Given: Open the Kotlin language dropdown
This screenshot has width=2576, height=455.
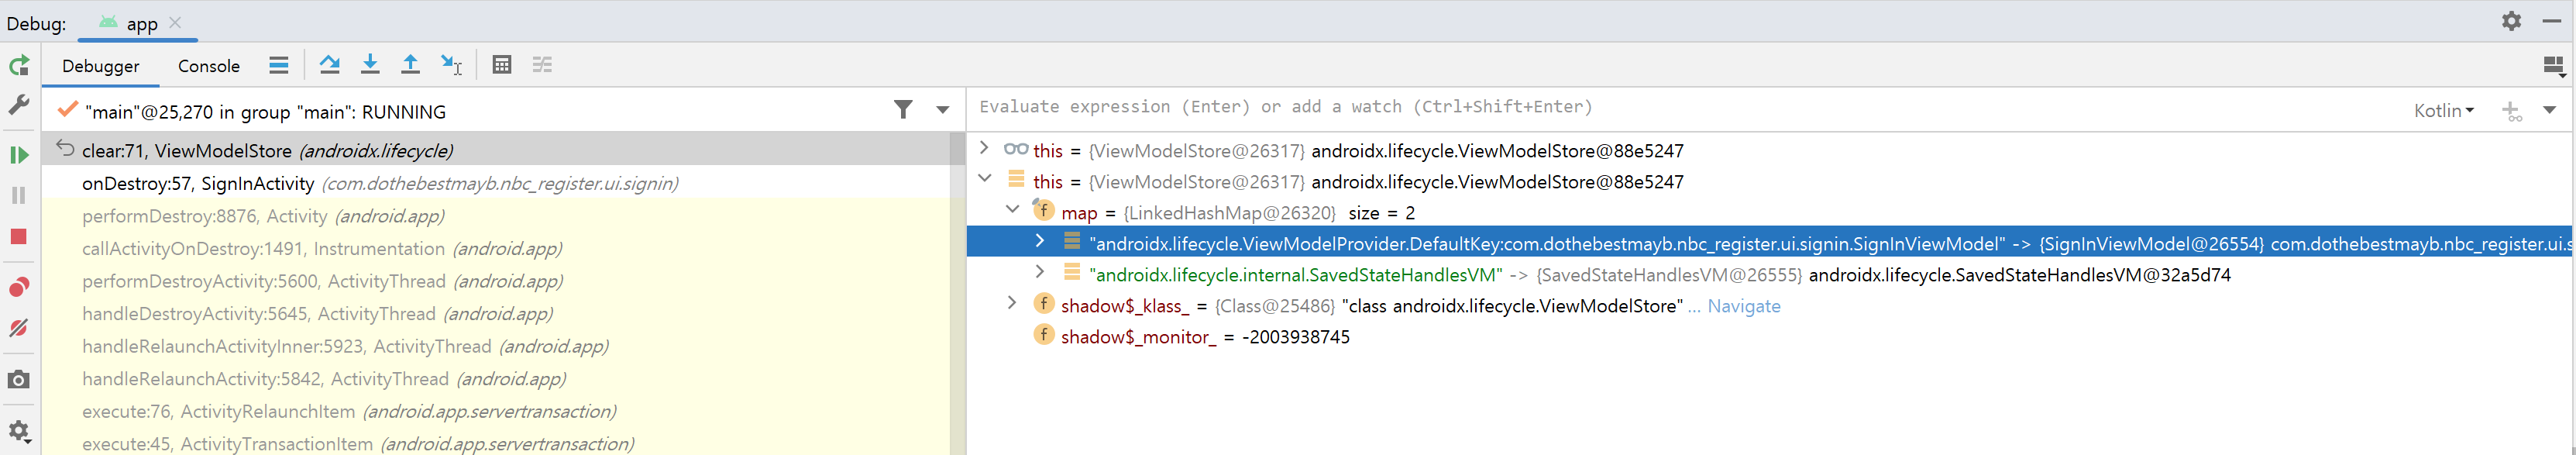Looking at the screenshot, I should pyautogui.click(x=2443, y=111).
